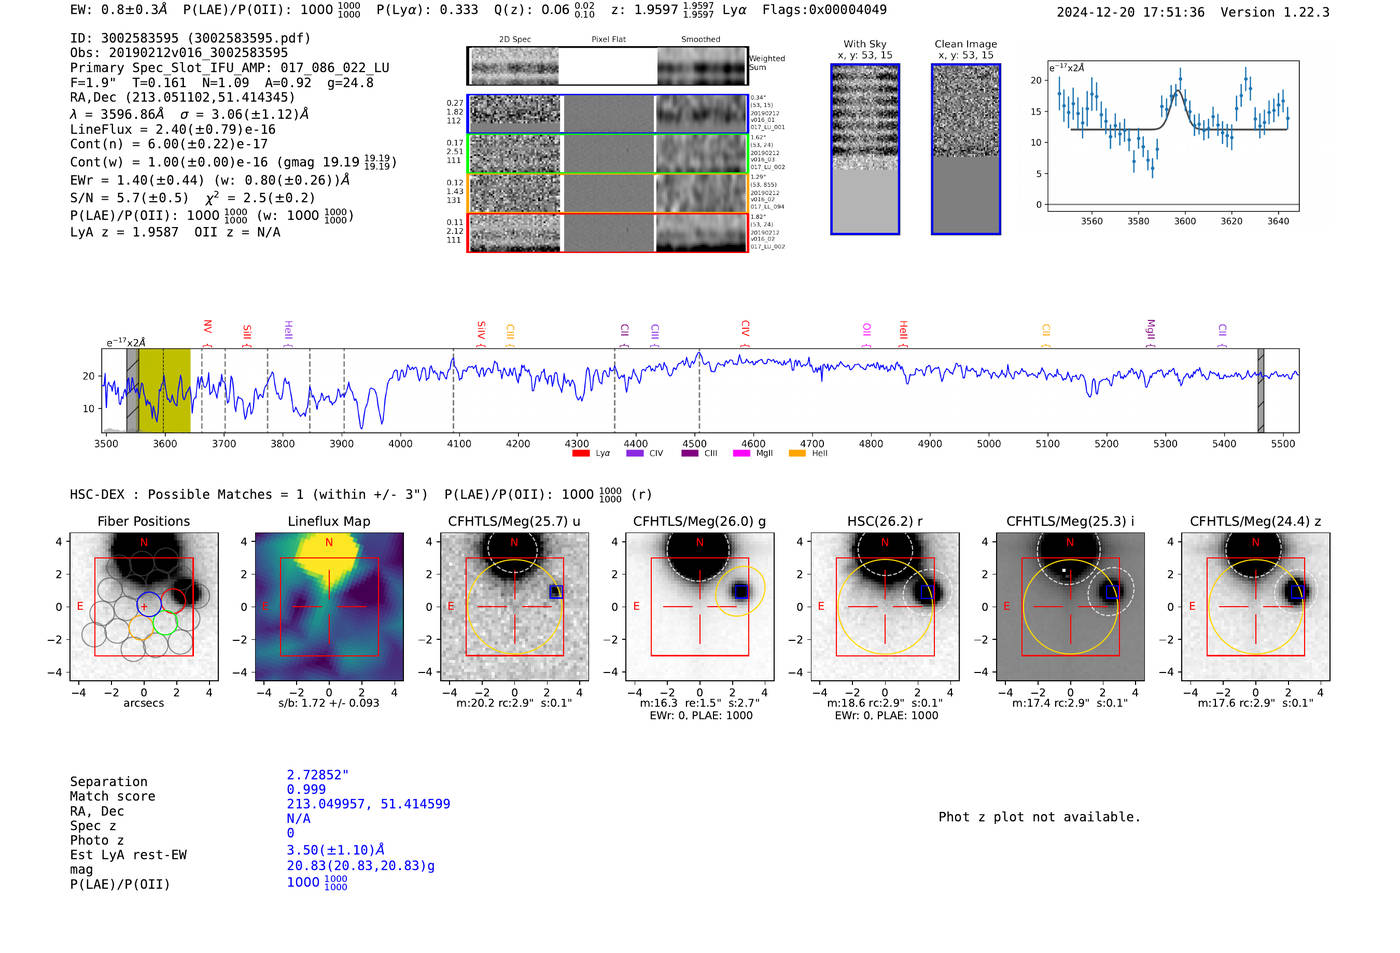Select the blue-bordered 2D spectrum row
1400x953 pixels.
pos(608,114)
